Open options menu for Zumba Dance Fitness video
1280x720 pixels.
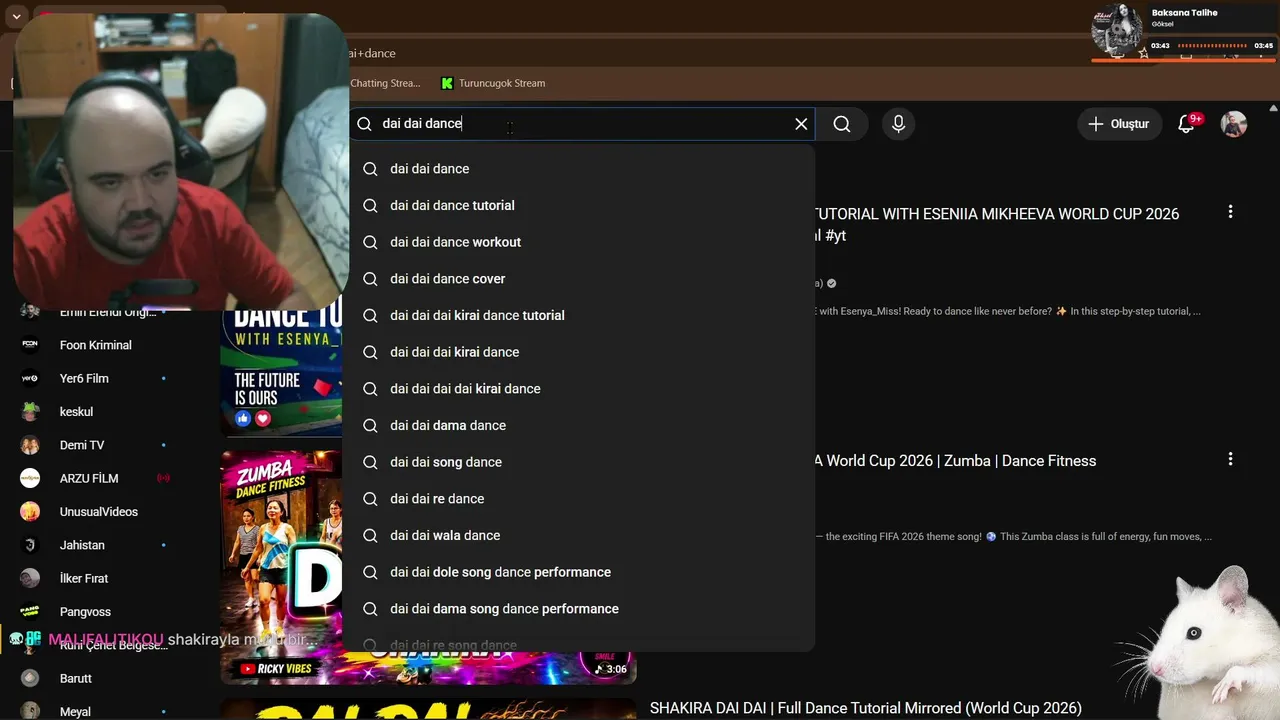point(1230,459)
